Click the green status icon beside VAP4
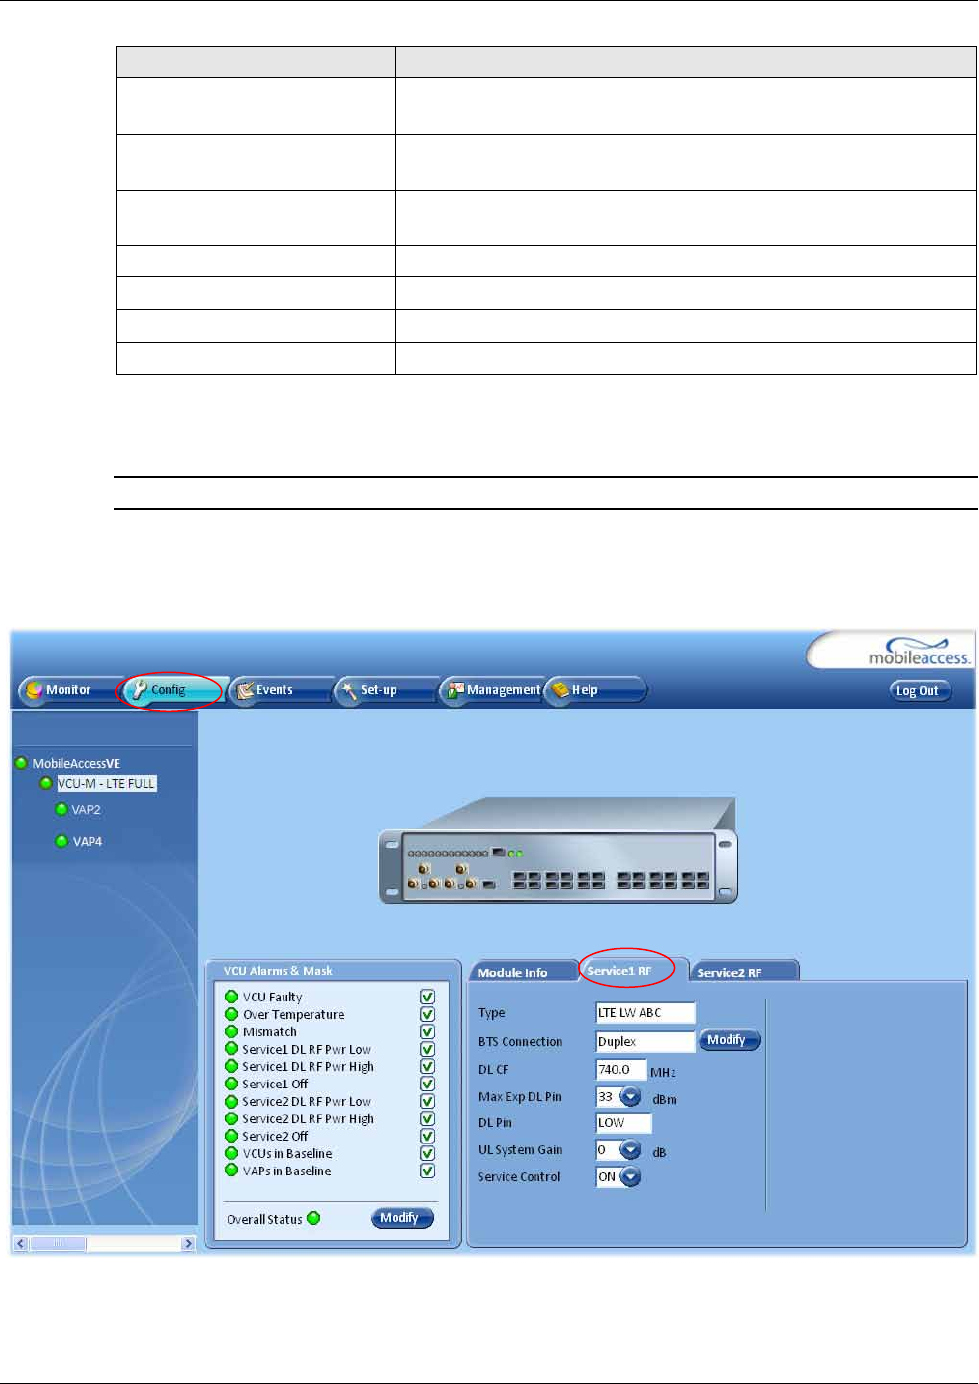 [61, 842]
